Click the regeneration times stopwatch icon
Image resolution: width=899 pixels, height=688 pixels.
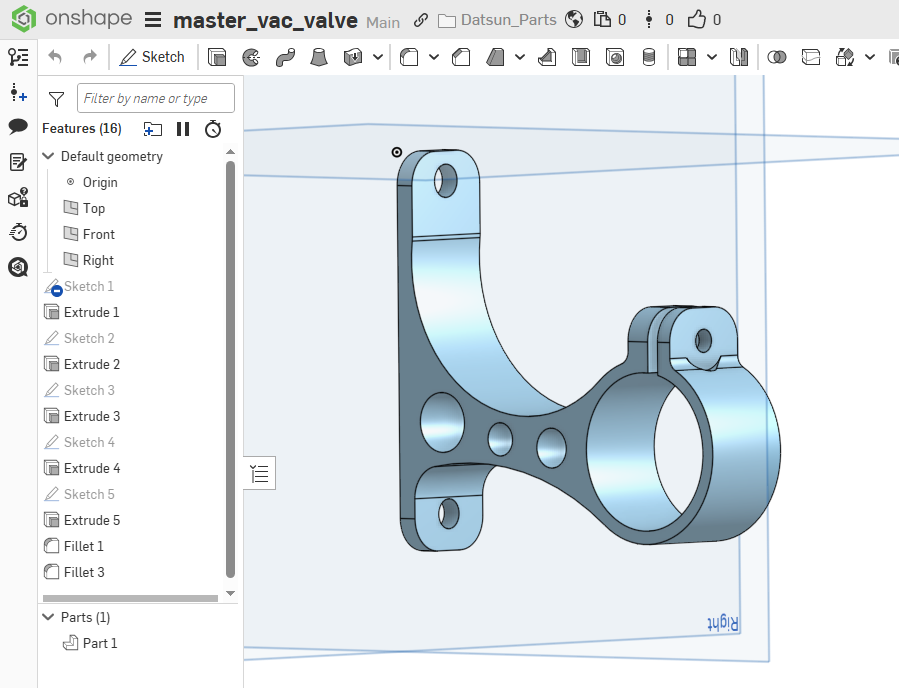coord(213,129)
